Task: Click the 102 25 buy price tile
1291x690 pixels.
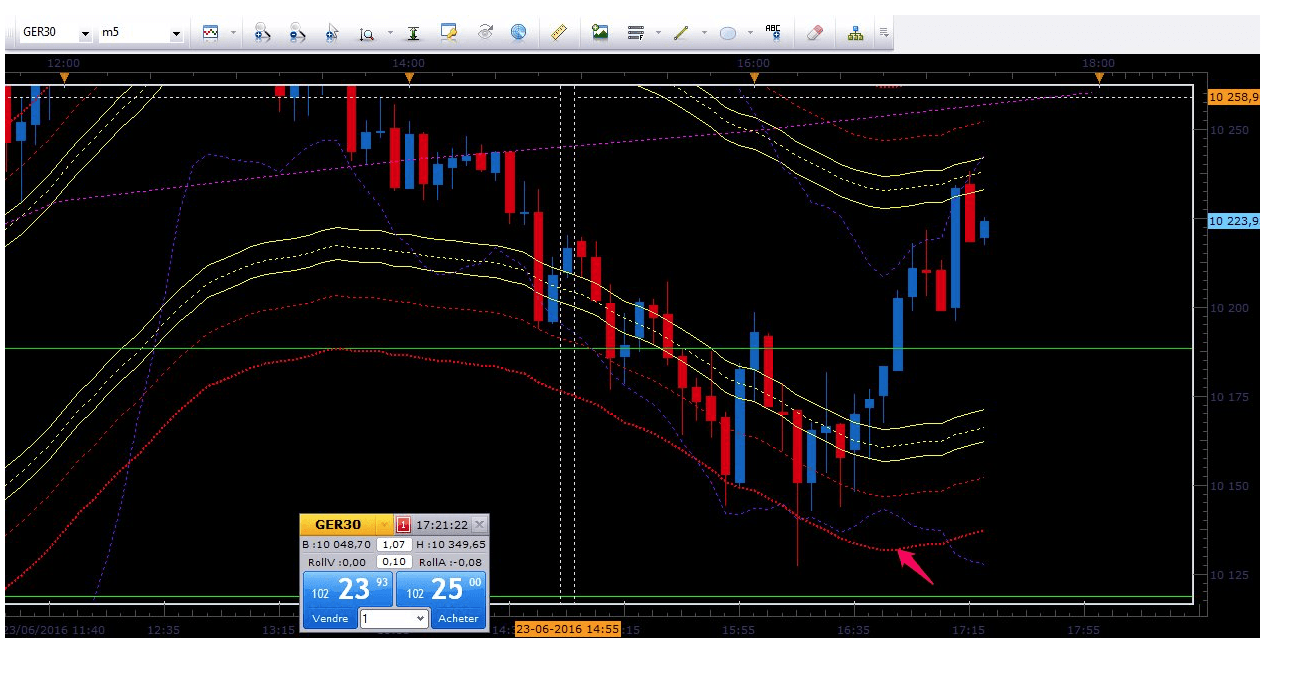Action: click(441, 589)
